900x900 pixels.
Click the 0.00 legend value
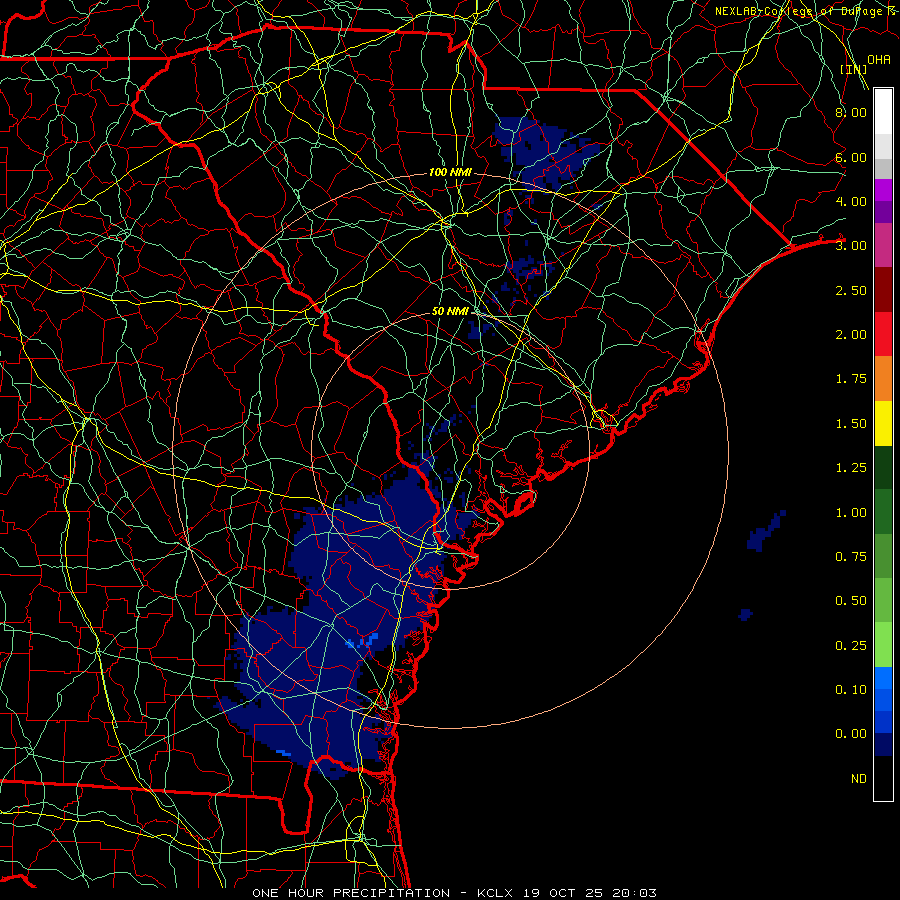[x=851, y=734]
